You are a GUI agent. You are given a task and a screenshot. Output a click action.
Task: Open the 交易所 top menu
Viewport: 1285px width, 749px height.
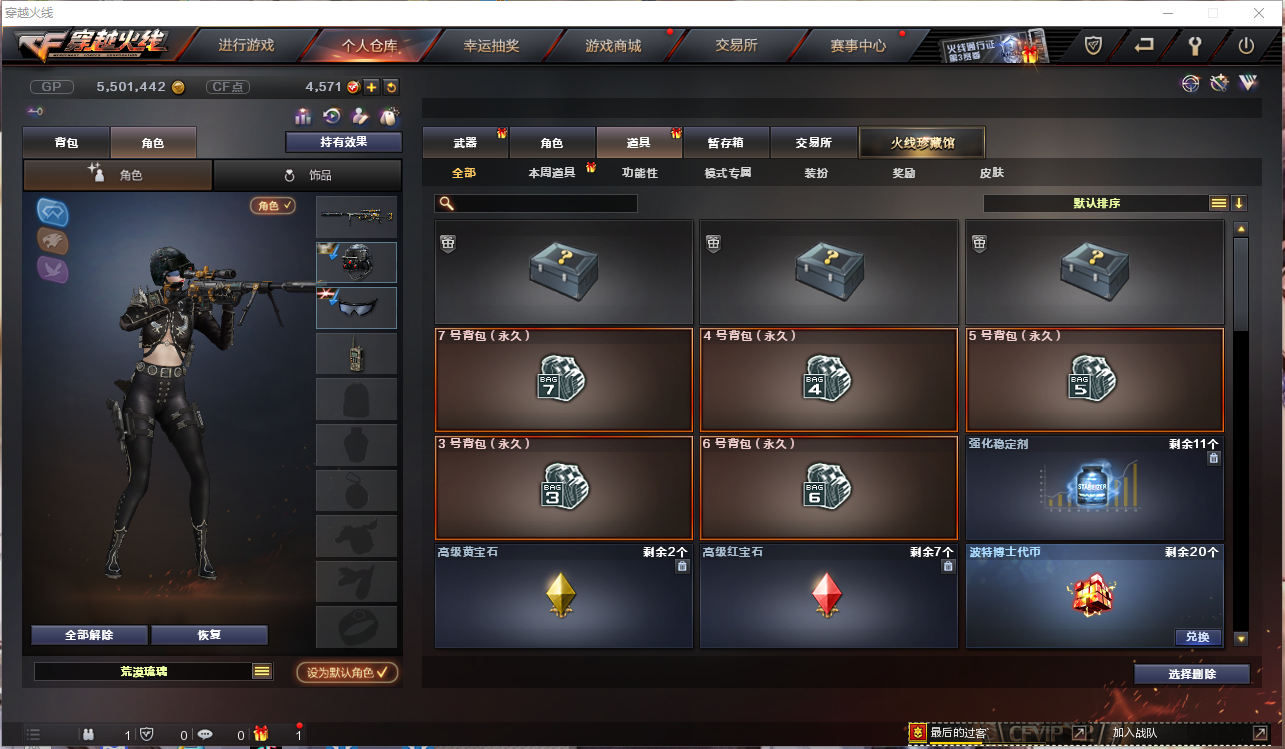[x=736, y=45]
